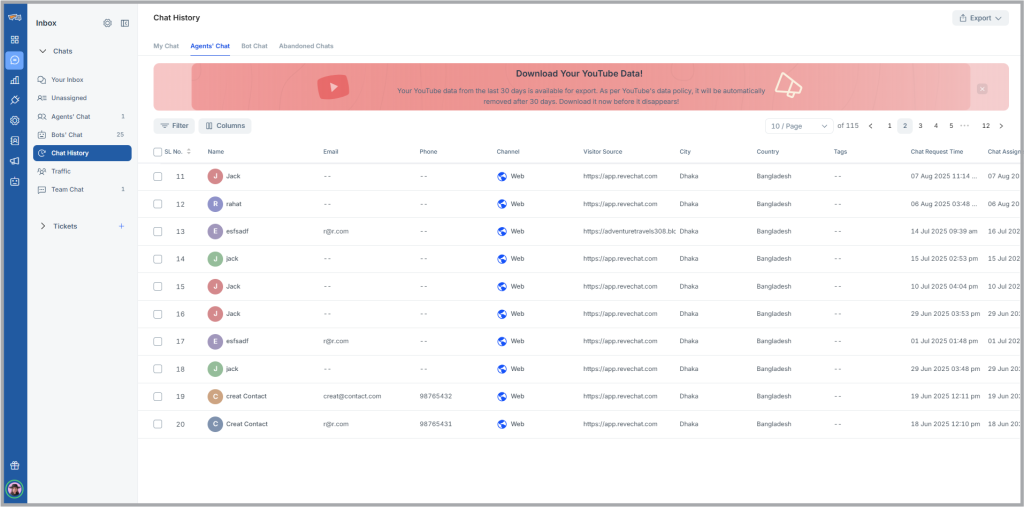Viewport: 1024px width, 507px height.
Task: Open the 10 / Page dropdown
Action: point(798,126)
